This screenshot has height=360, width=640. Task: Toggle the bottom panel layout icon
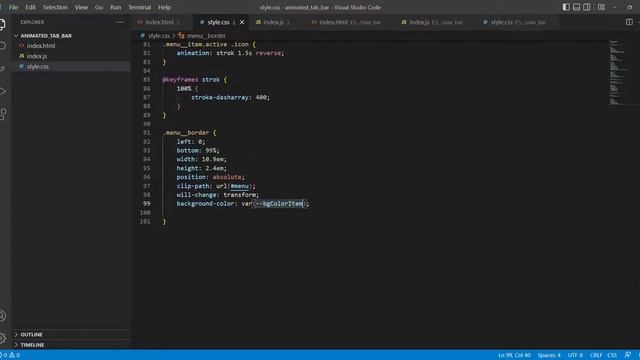pos(576,7)
